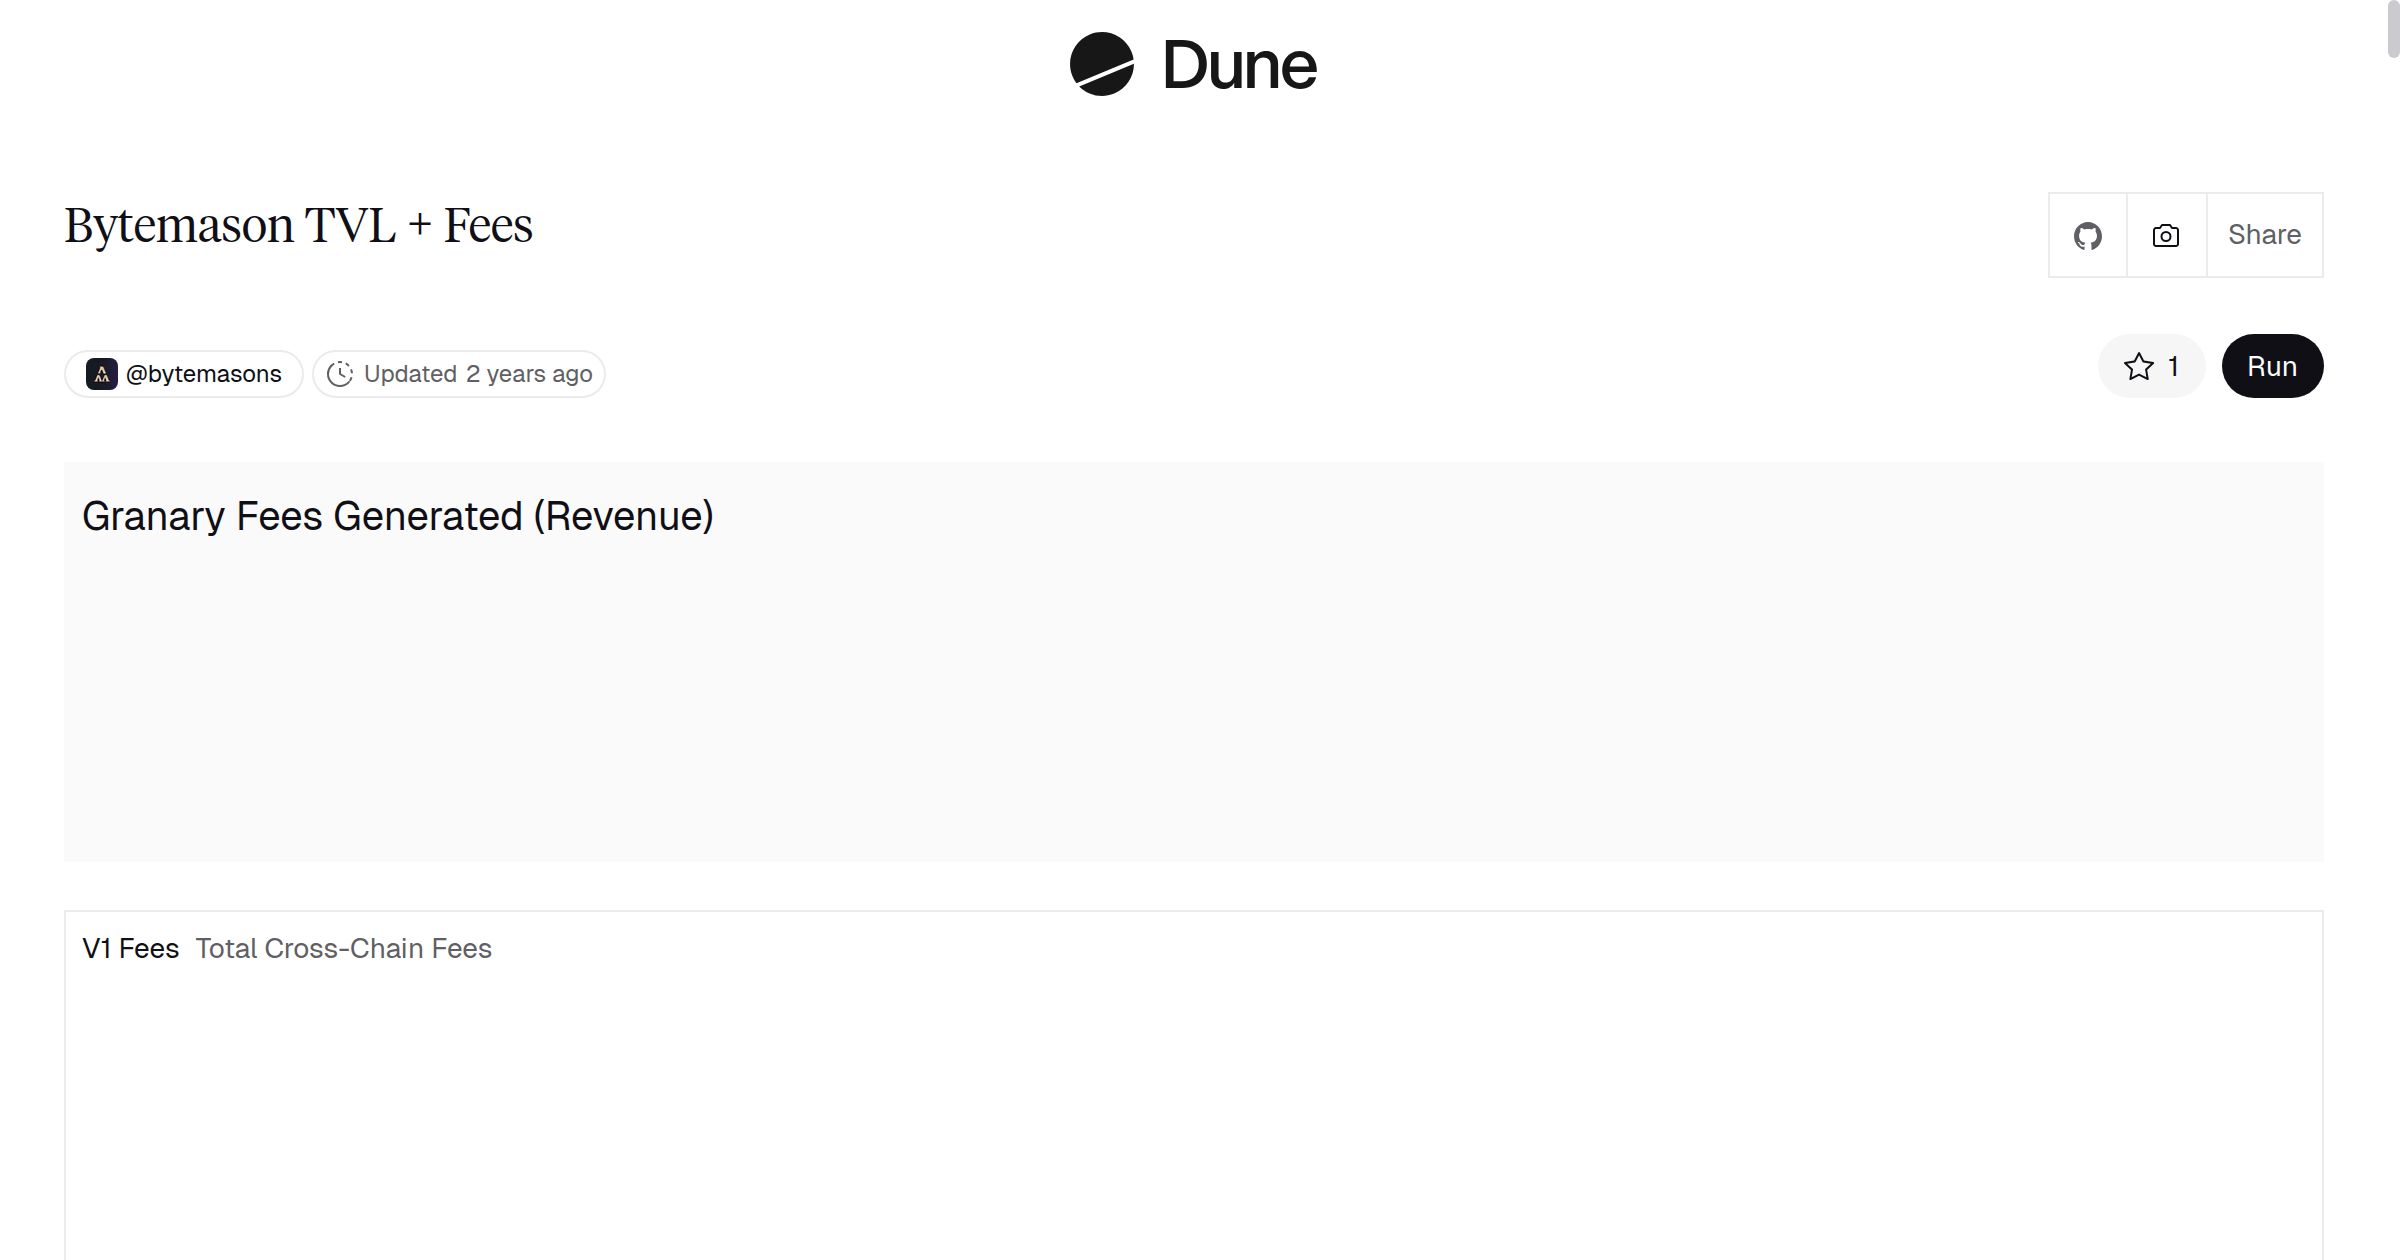Click the 'Updated' label text

tap(410, 374)
